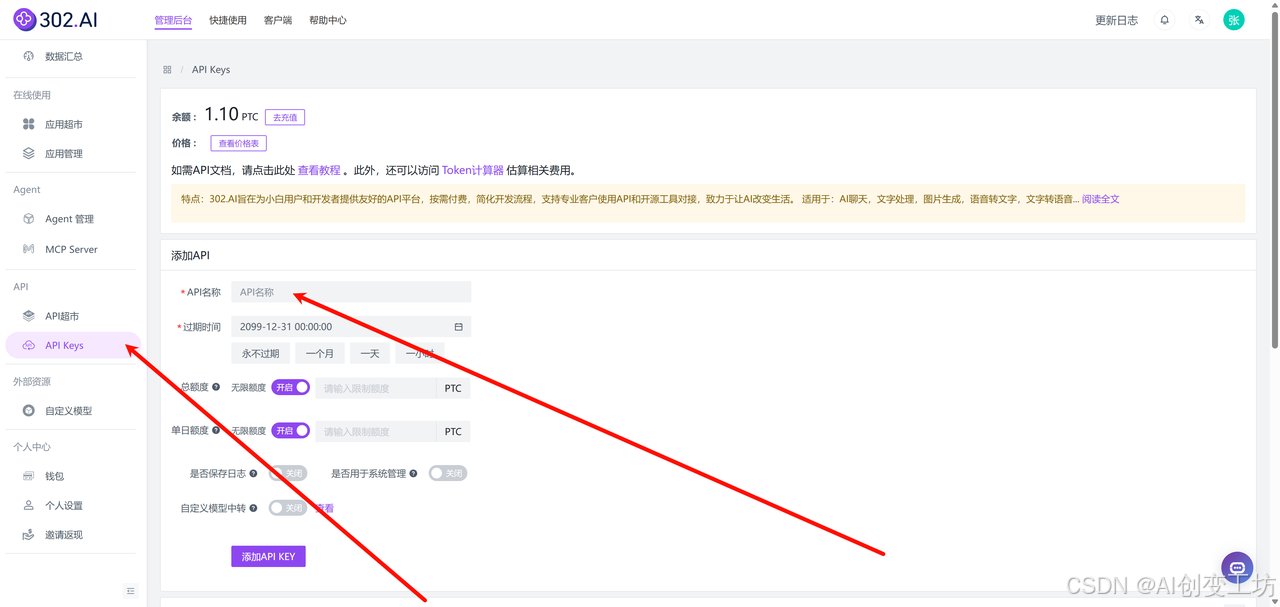Toggle 单日额度 unlimited quota switch
The image size is (1280, 607).
(x=290, y=430)
